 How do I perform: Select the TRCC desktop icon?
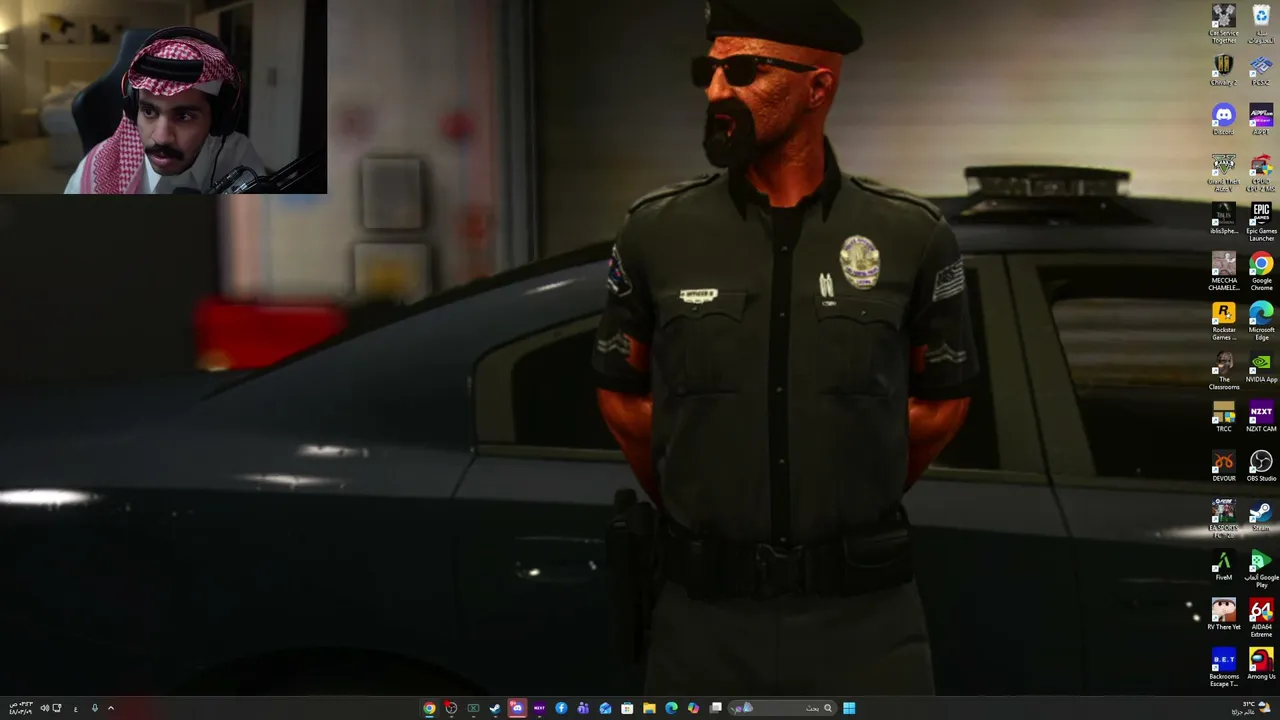[1224, 417]
